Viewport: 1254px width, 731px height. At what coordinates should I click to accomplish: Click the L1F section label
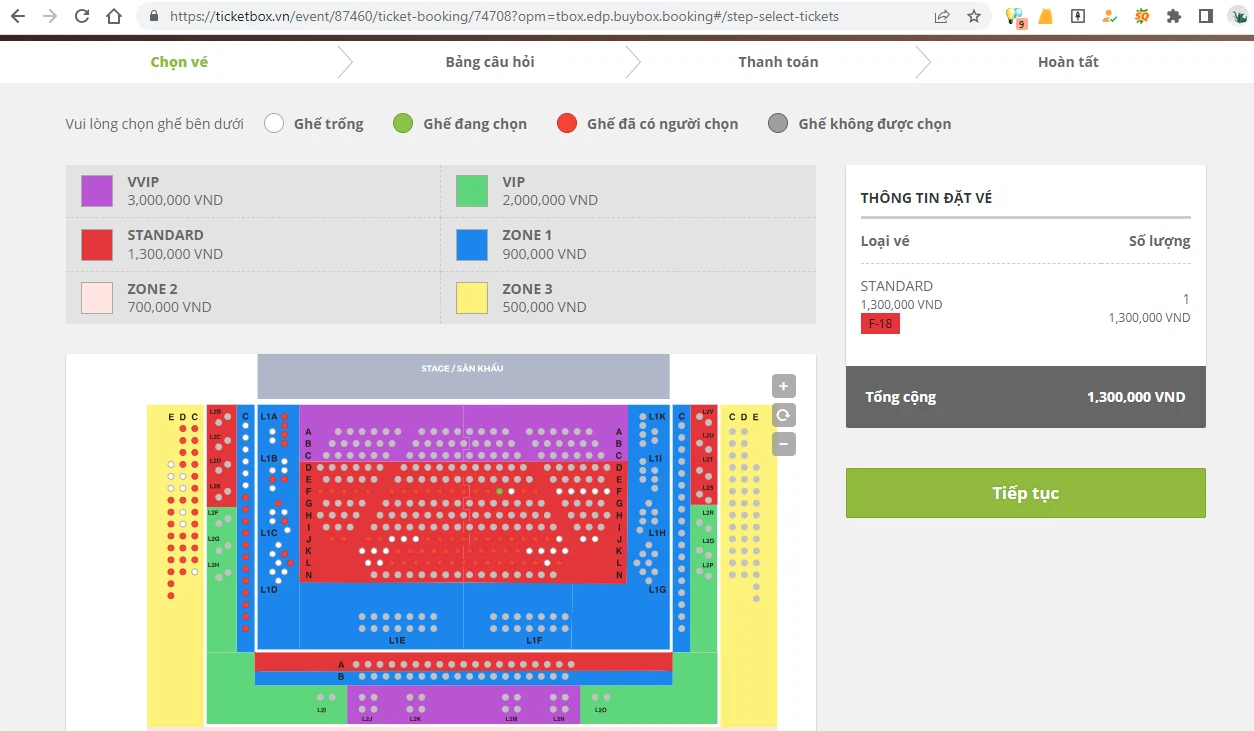[x=534, y=640]
